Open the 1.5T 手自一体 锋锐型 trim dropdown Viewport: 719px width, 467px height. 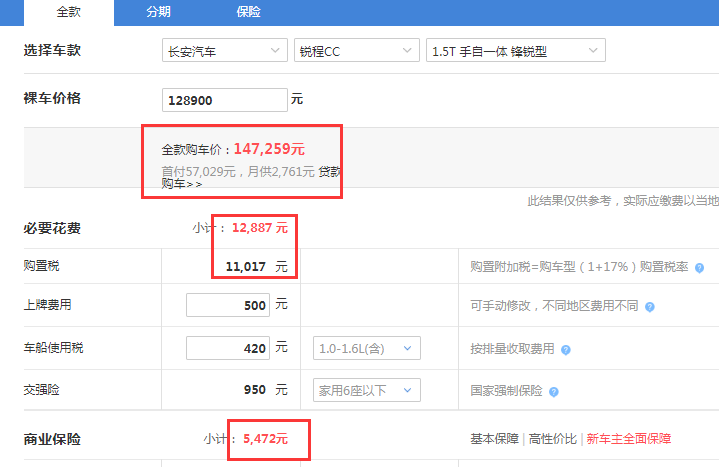pos(516,50)
